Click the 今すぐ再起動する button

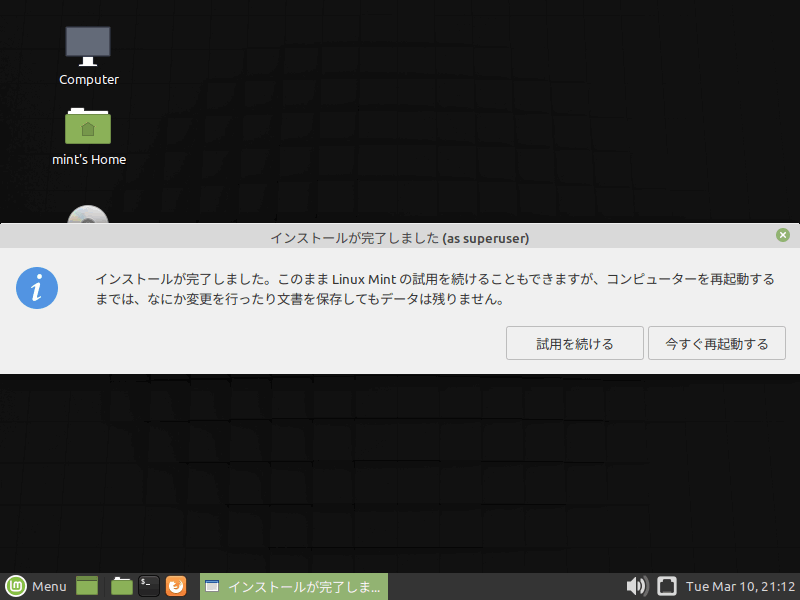717,343
